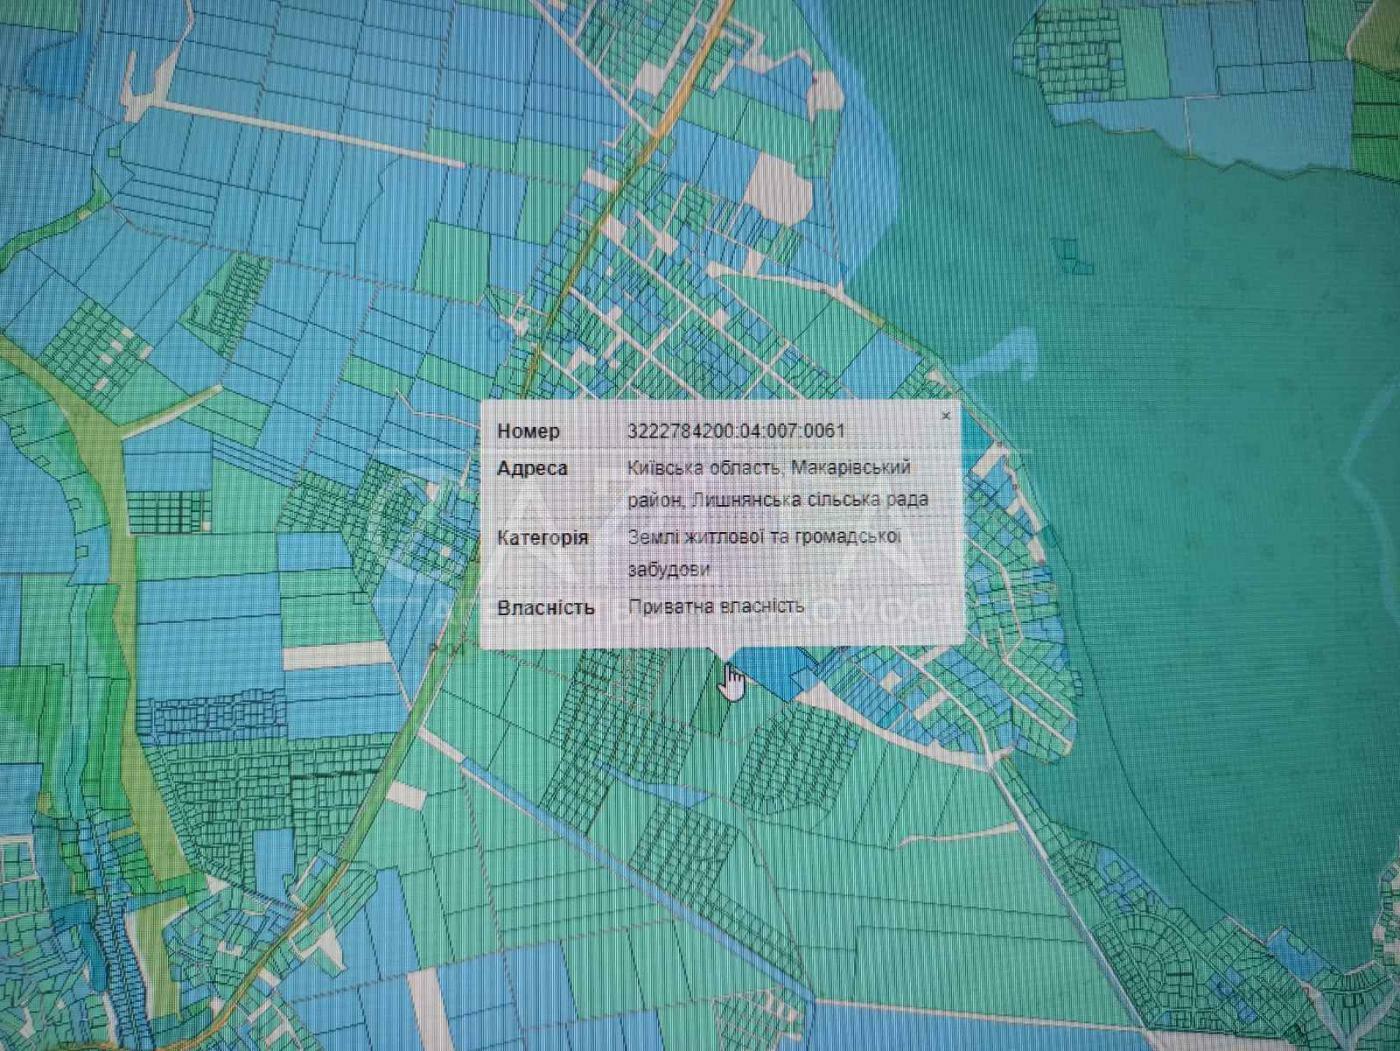Click the Категорія label in popup

click(x=543, y=538)
